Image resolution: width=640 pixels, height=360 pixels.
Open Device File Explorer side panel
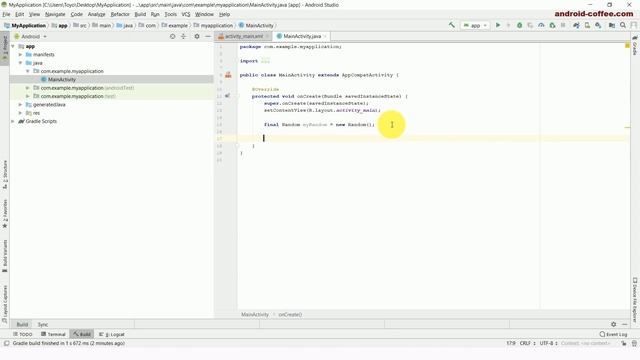(635, 299)
